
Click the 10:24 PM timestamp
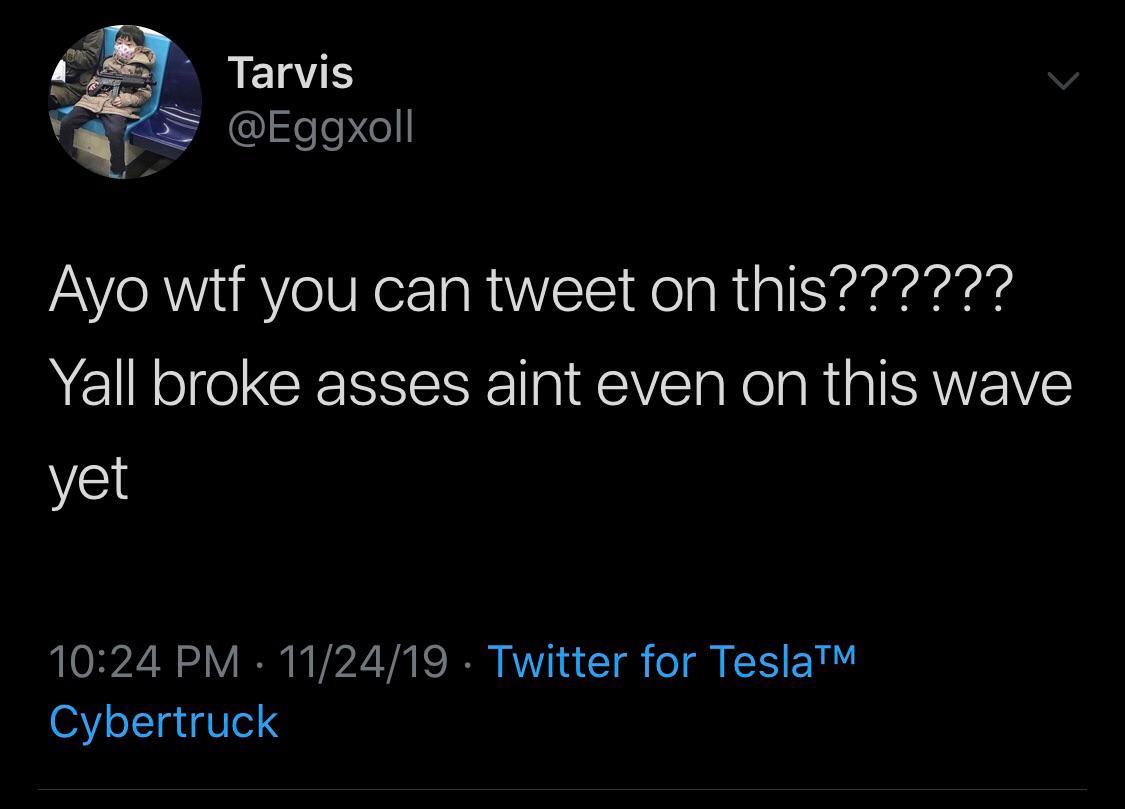(145, 661)
